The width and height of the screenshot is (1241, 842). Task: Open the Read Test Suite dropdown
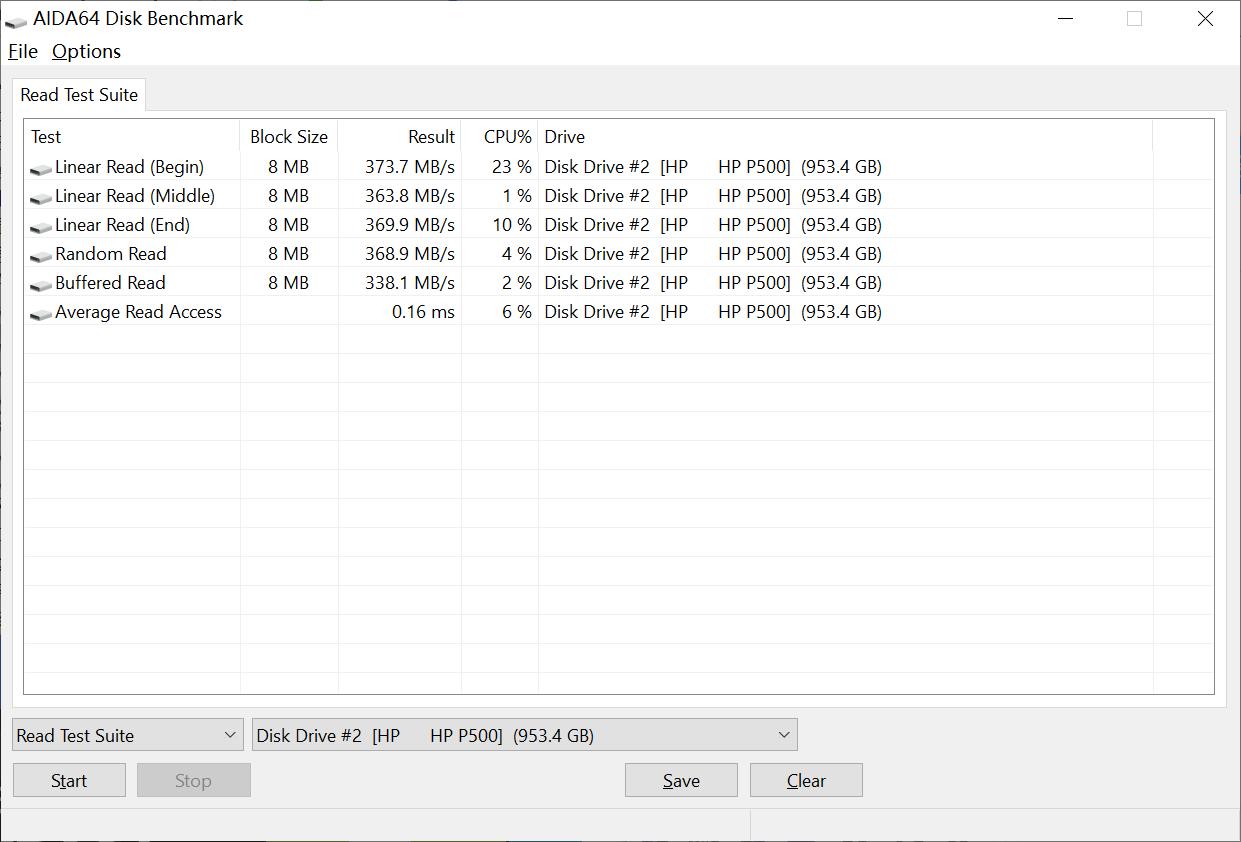pos(127,735)
